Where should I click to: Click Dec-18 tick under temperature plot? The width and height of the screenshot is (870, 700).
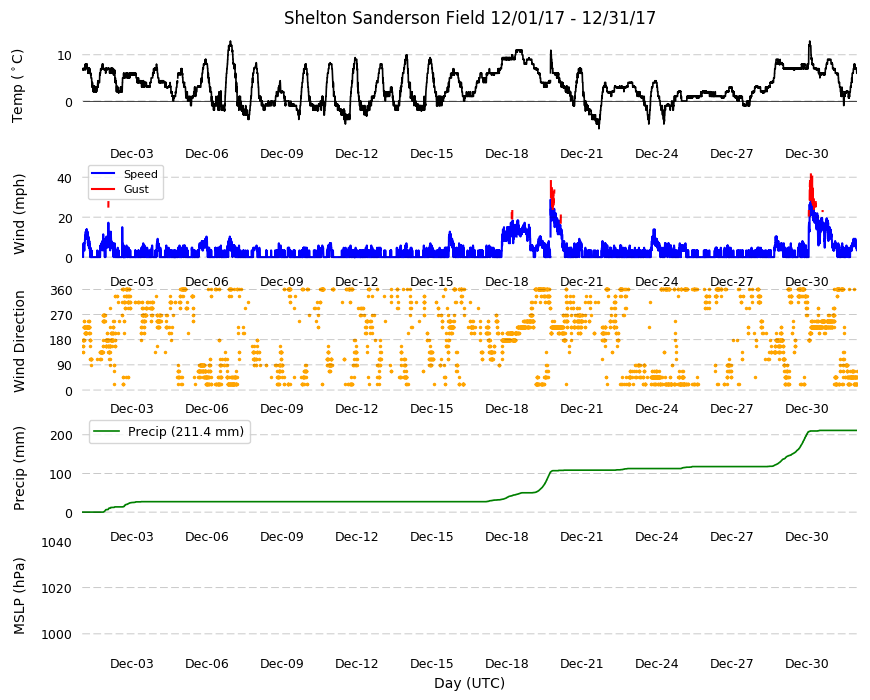[x=507, y=154]
